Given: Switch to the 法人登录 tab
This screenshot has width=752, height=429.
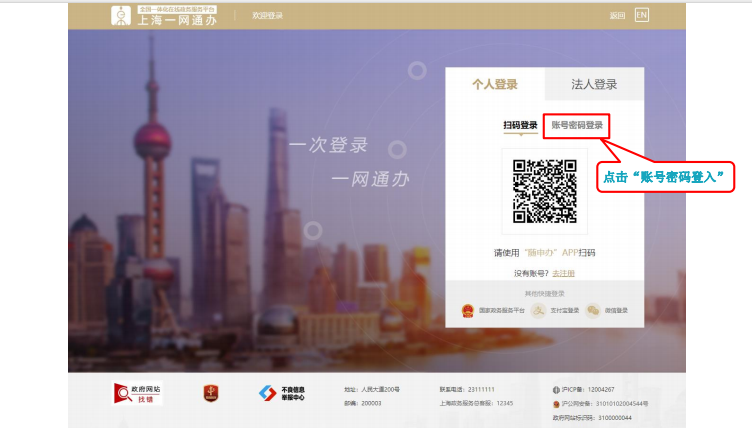Looking at the screenshot, I should click(594, 85).
